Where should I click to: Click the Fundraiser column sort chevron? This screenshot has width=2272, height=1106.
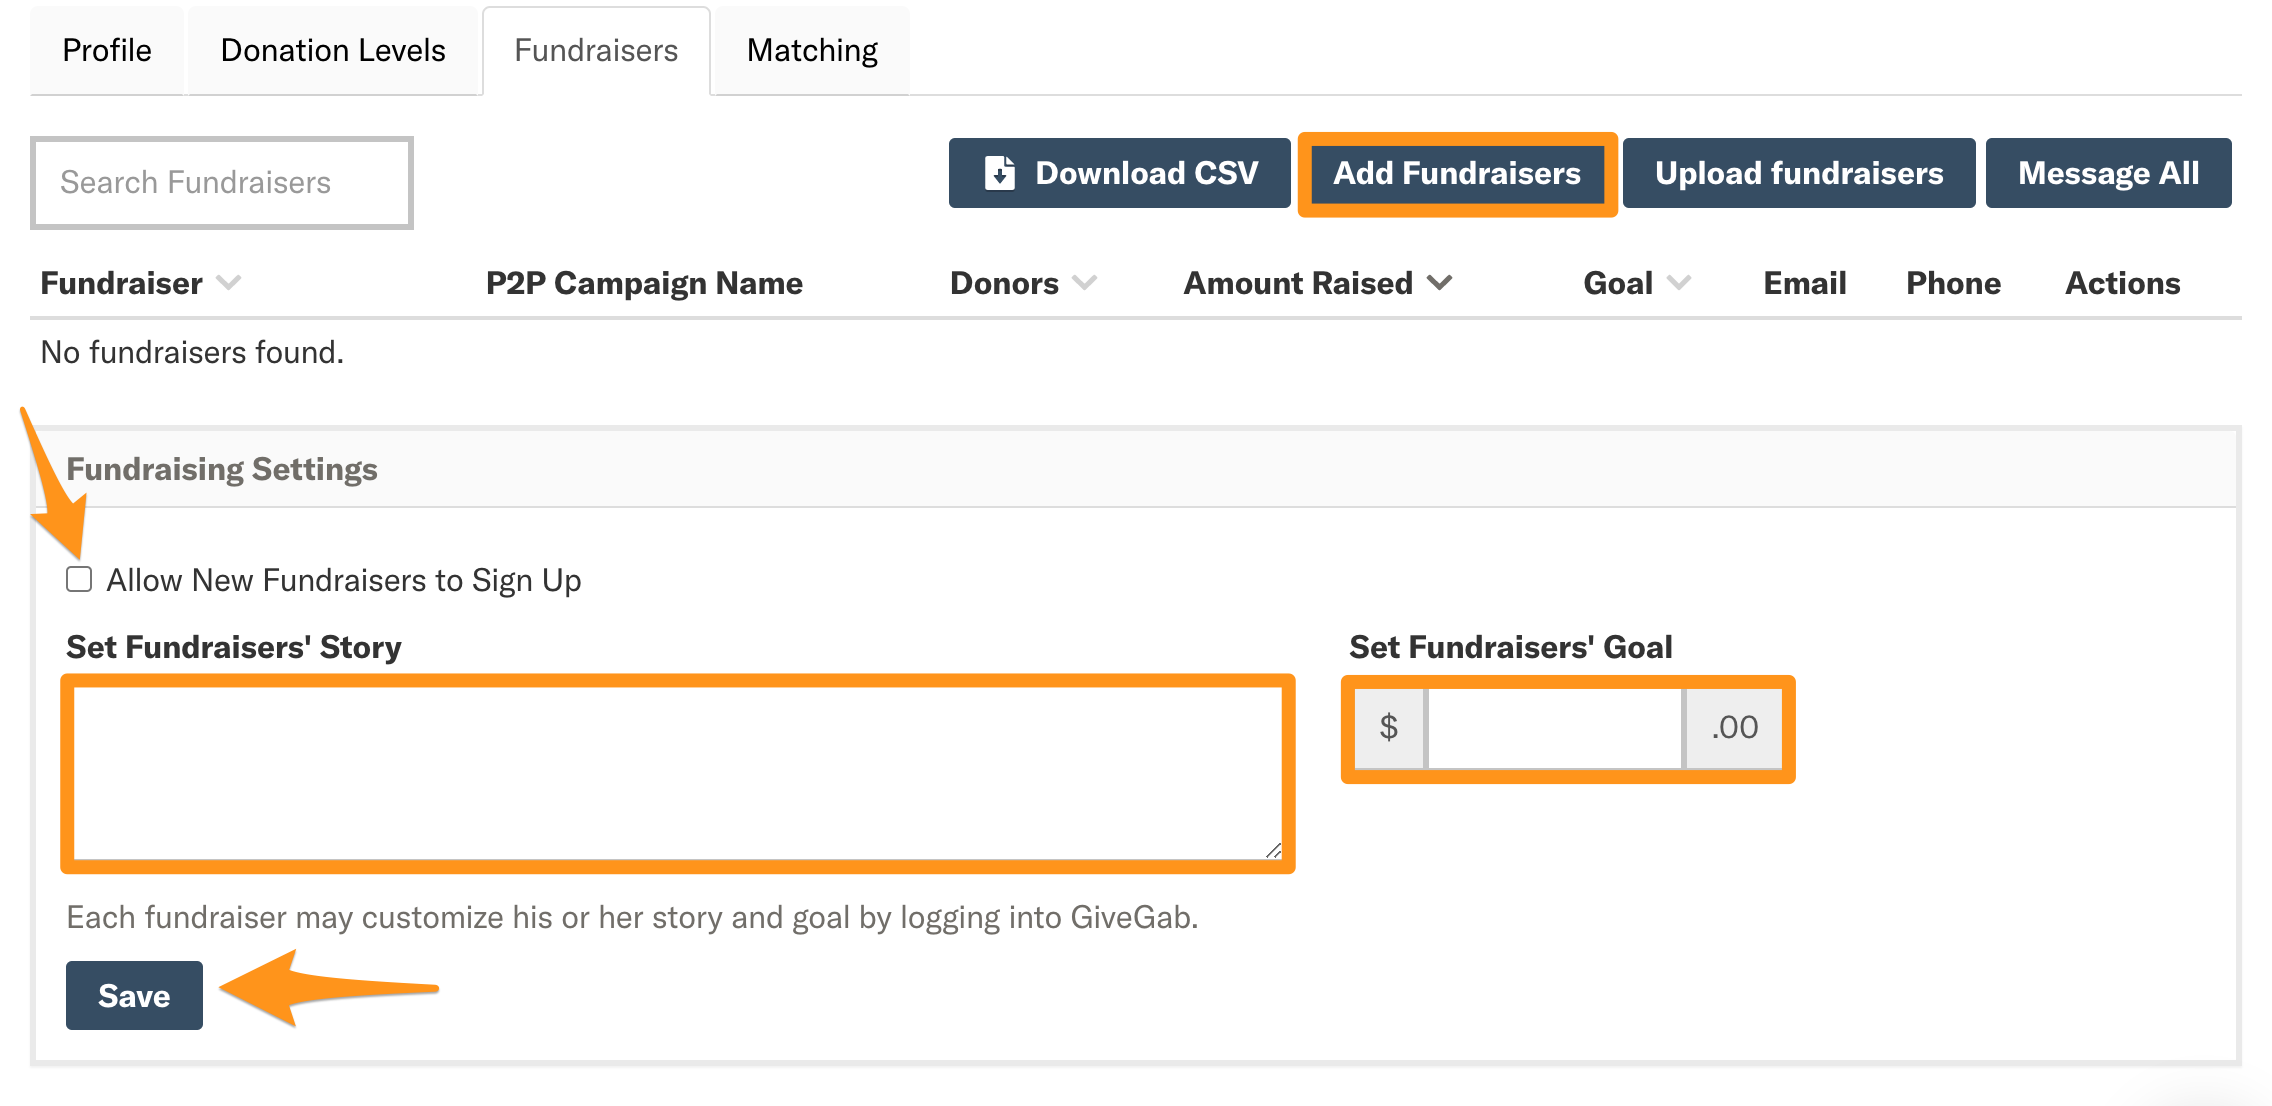(x=229, y=283)
